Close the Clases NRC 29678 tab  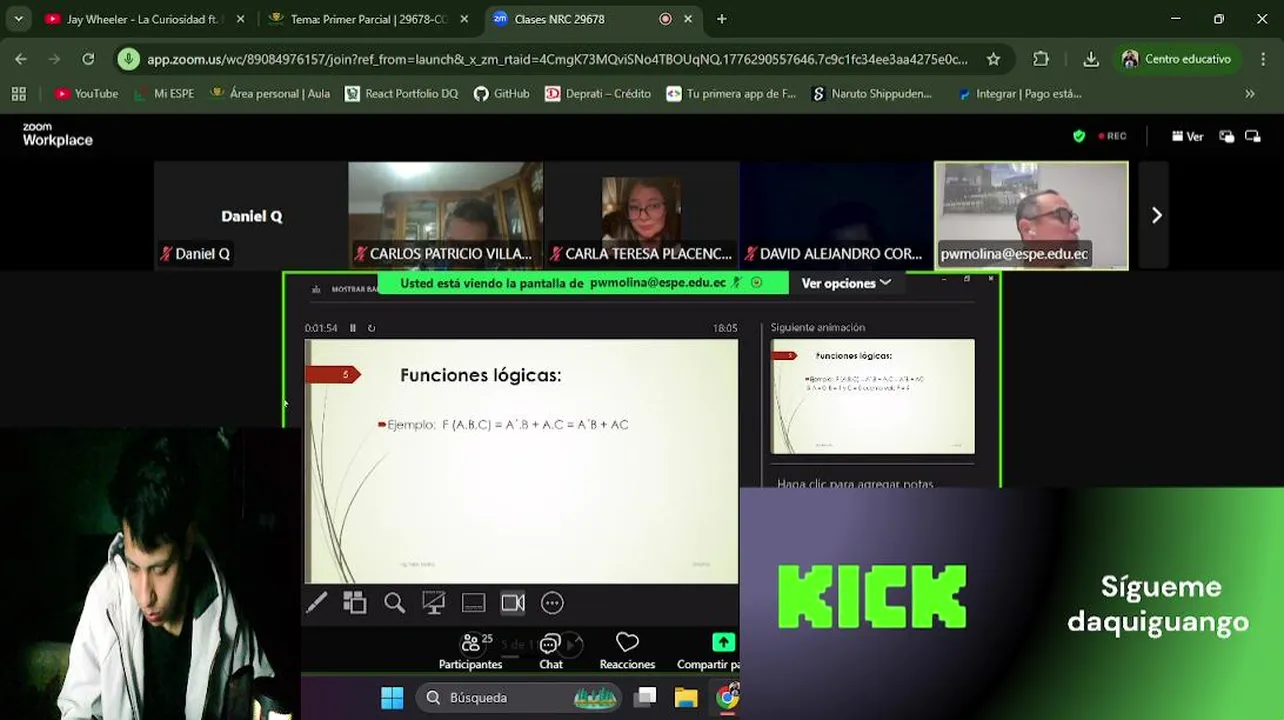(688, 19)
